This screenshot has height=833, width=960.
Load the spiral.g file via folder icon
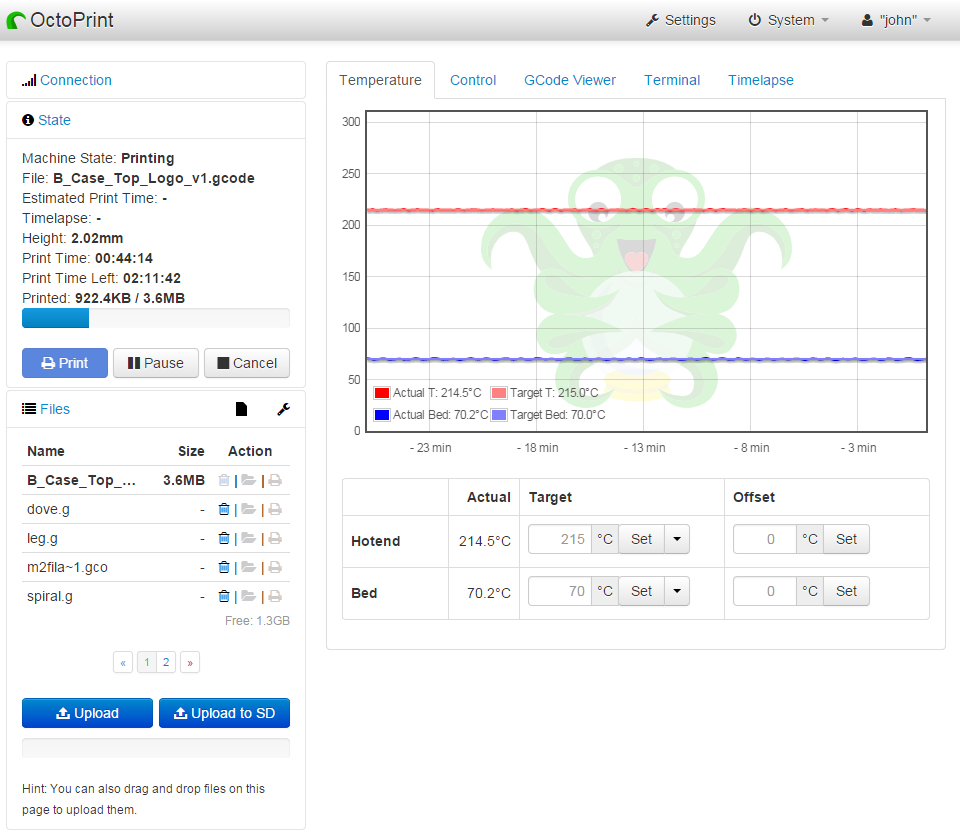coord(248,596)
